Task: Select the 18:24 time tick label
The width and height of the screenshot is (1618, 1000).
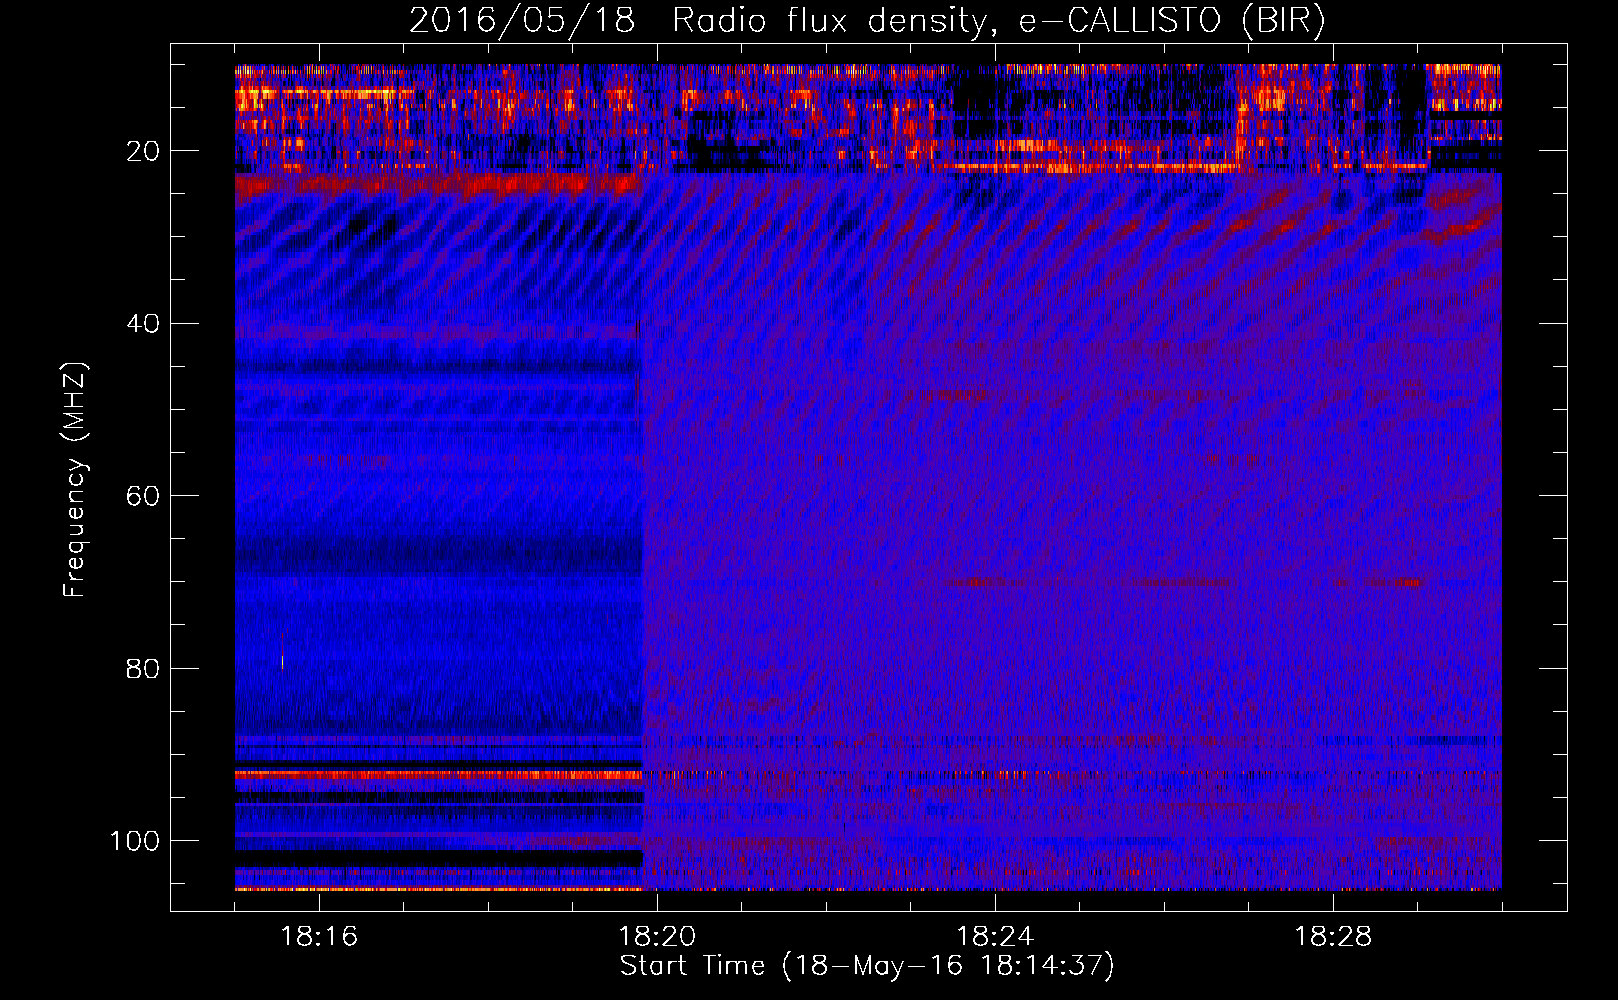Action: (x=995, y=937)
